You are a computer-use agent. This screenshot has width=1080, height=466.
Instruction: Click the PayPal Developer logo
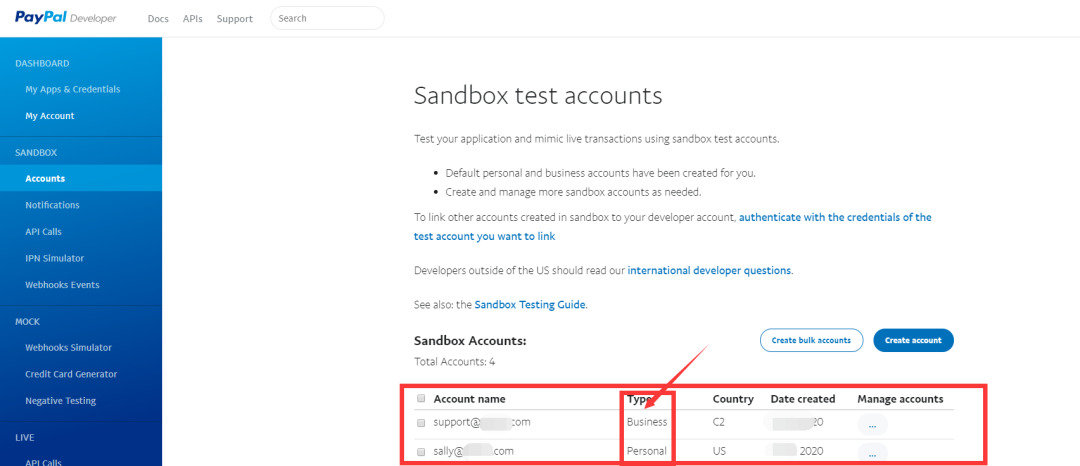[x=66, y=19]
